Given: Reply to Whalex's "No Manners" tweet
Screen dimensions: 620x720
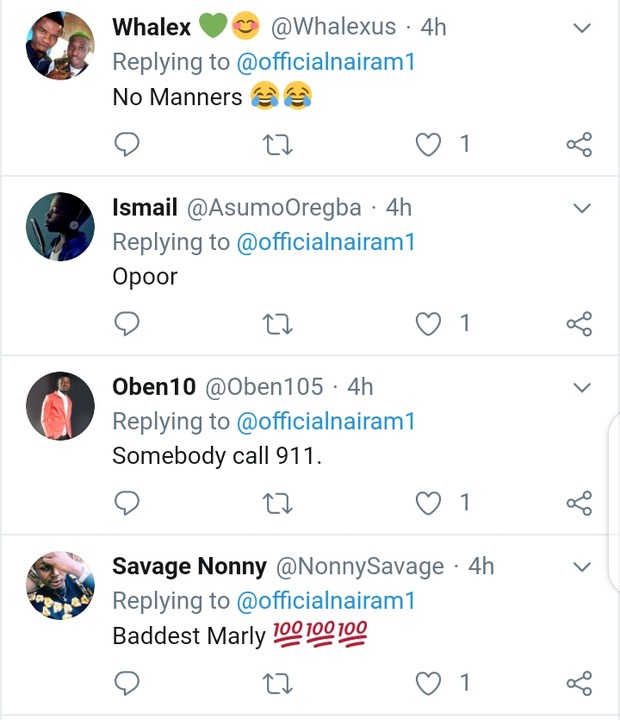Looking at the screenshot, I should click(127, 145).
